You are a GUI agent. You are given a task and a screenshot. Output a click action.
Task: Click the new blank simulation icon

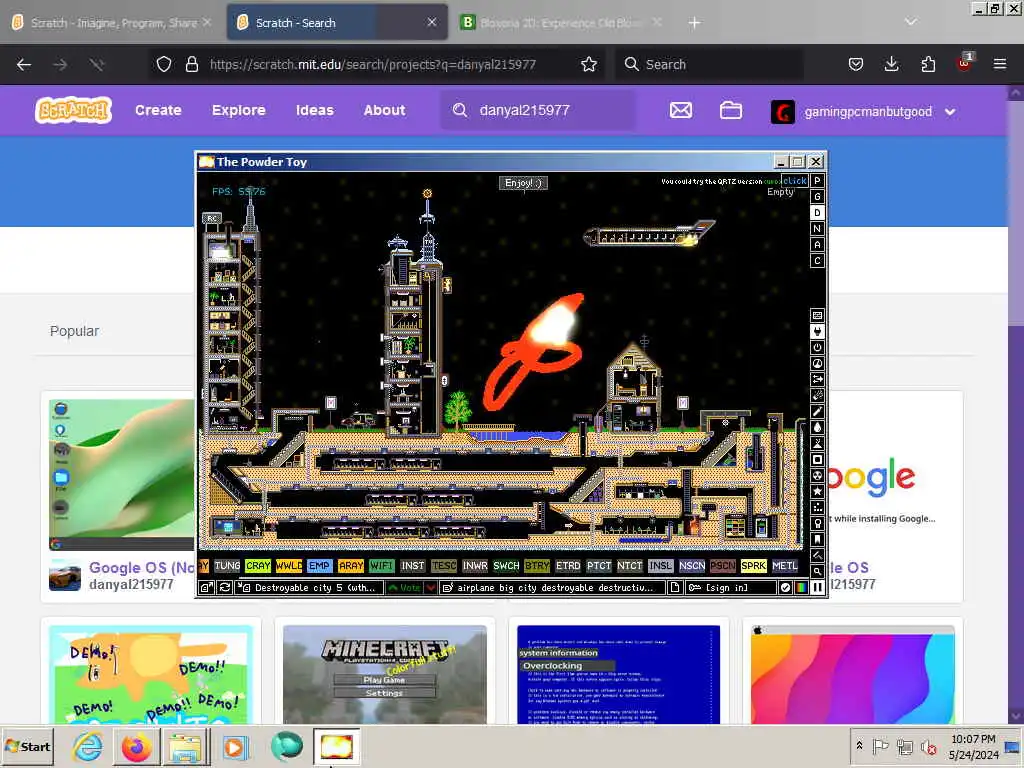[x=675, y=588]
